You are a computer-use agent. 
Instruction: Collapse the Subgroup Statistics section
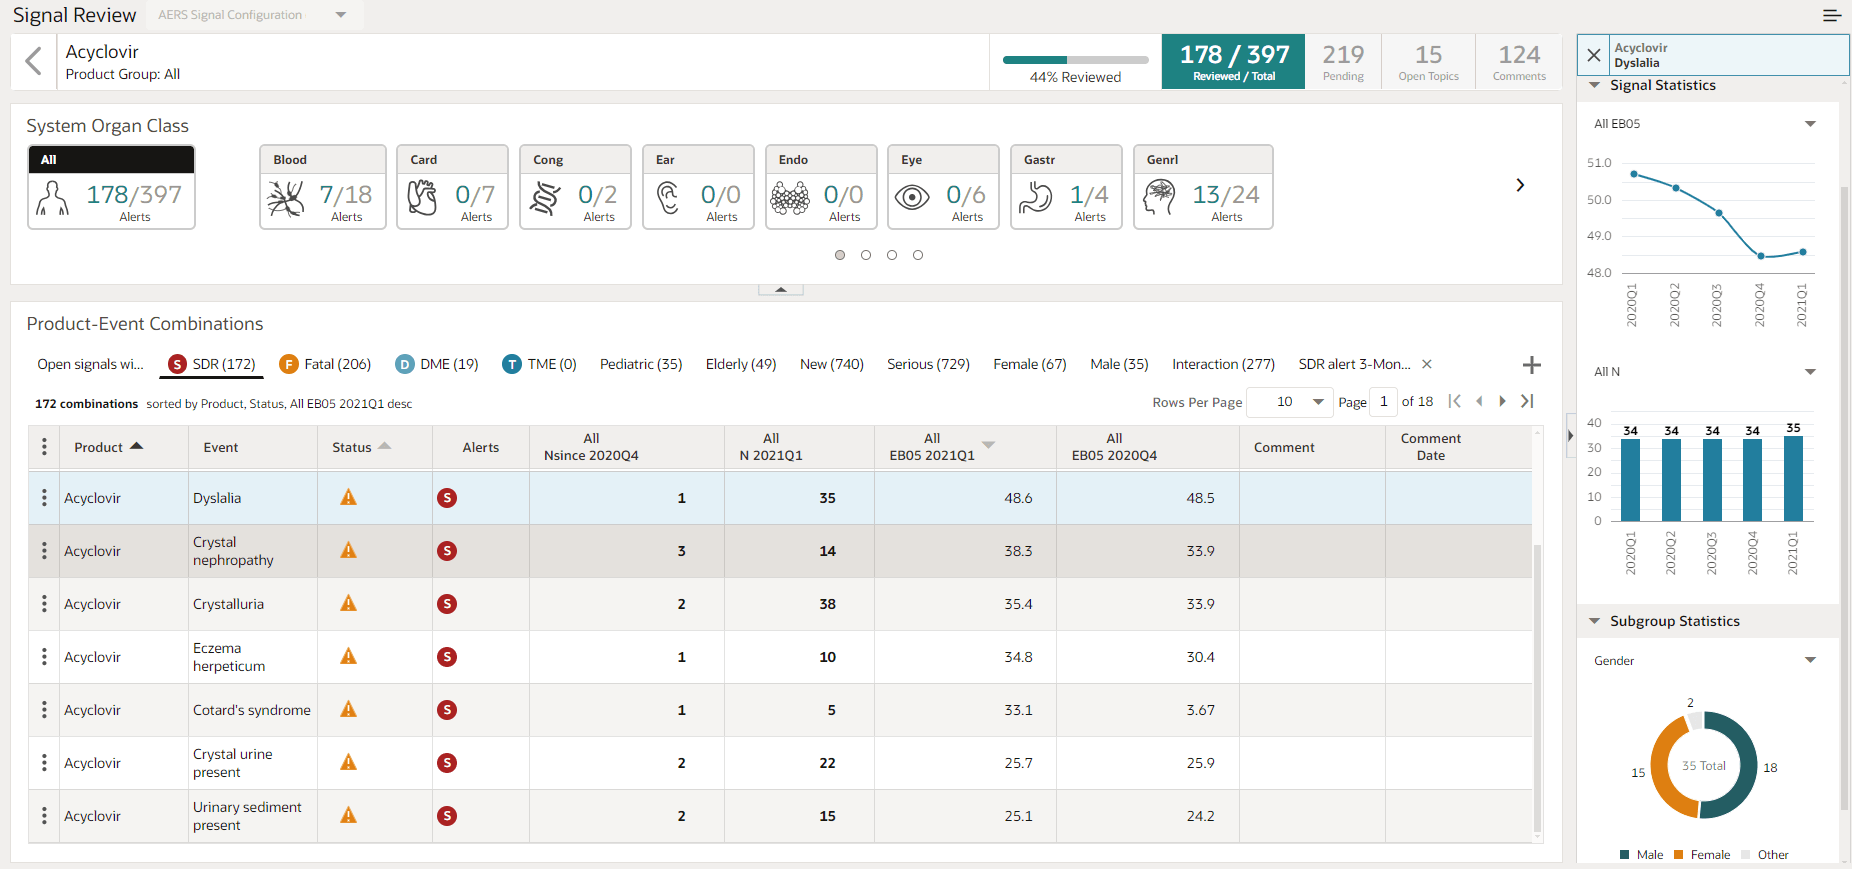tap(1595, 621)
